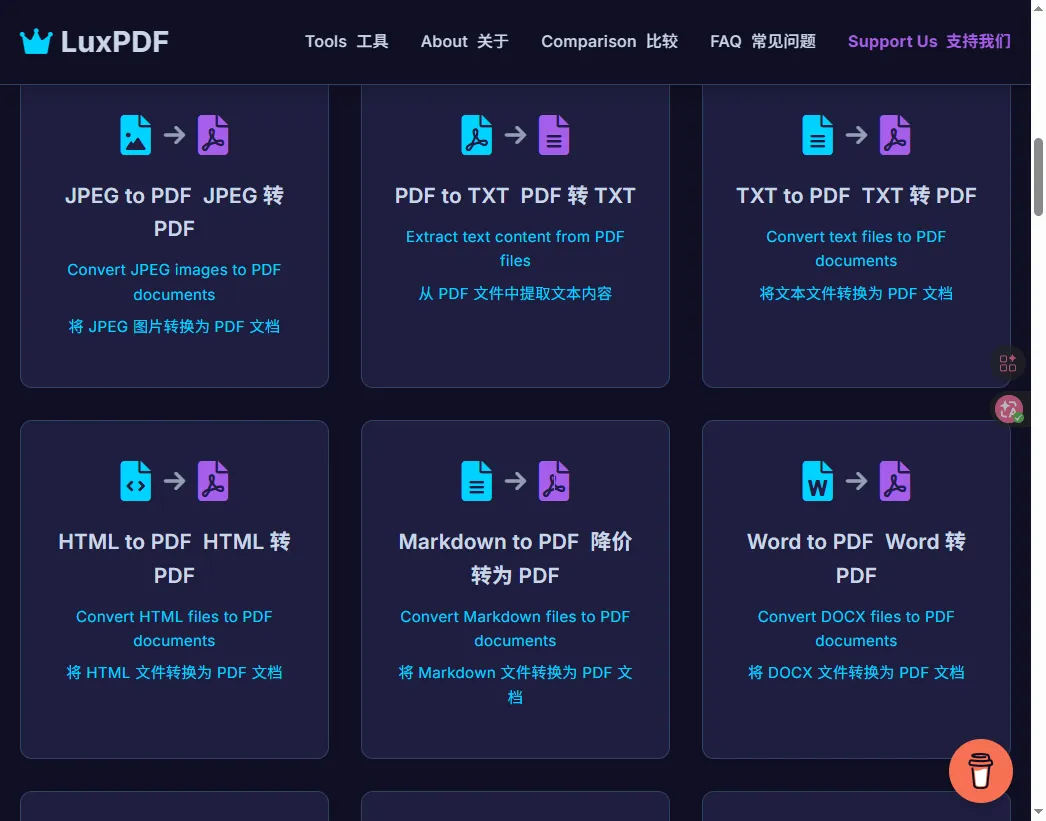Screen dimensions: 1046x821
Task: Click 'Convert DOCX files to PDF documents' text
Action: pyautogui.click(x=856, y=628)
